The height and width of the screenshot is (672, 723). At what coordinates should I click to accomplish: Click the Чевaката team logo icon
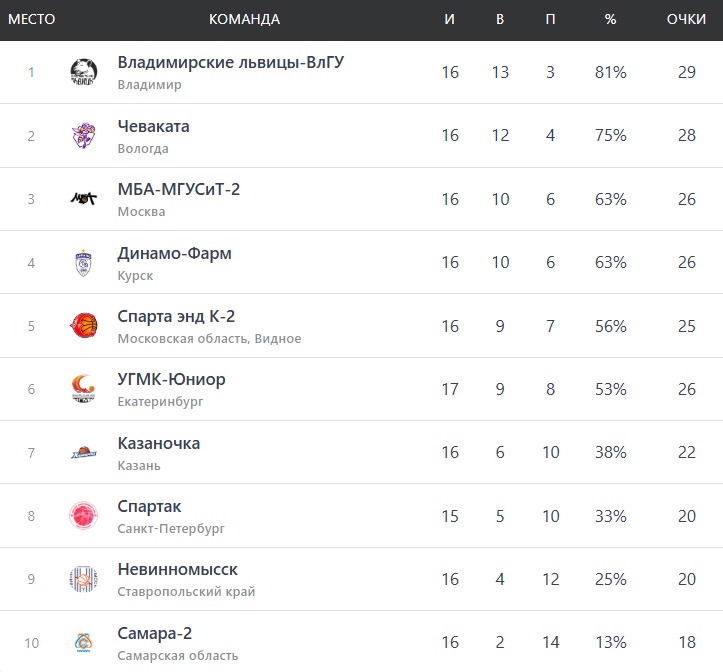tap(84, 136)
